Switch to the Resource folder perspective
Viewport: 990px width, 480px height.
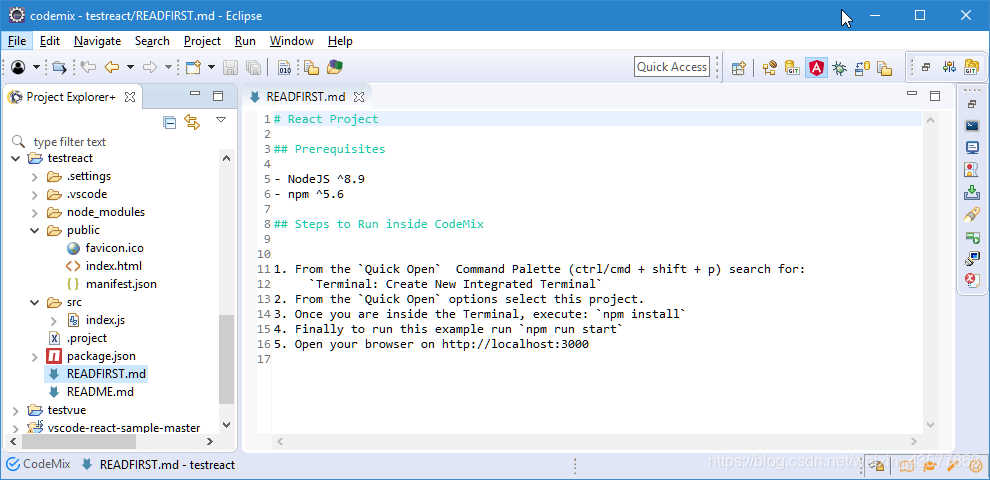click(x=885, y=68)
